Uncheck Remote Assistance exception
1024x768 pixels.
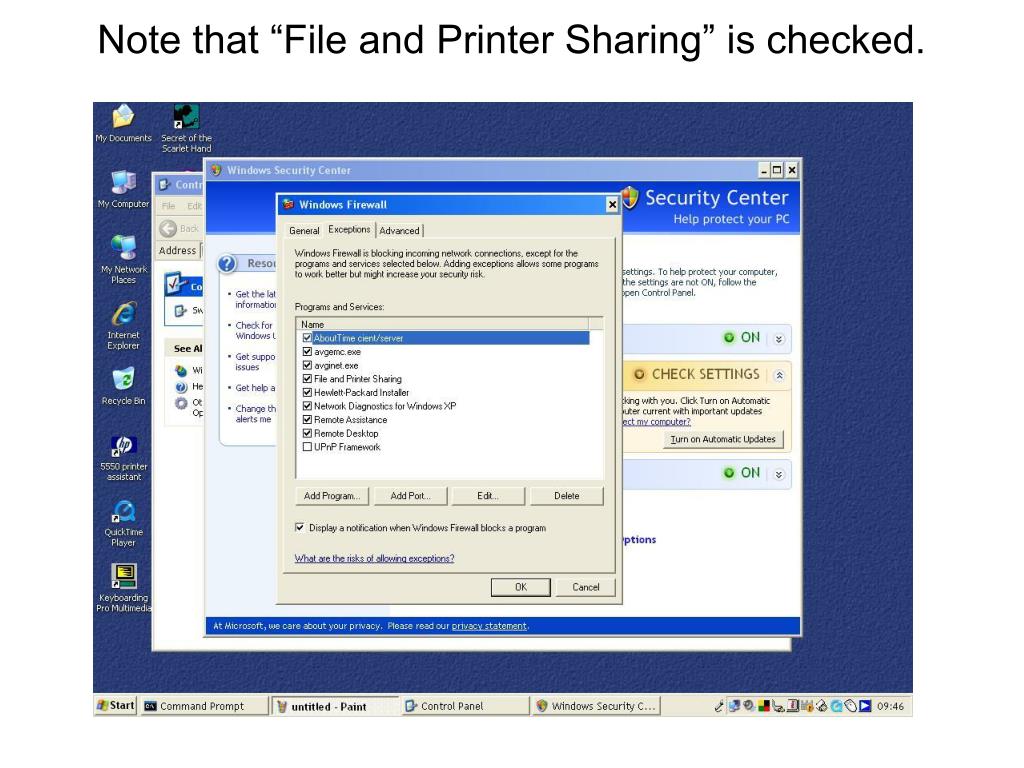pyautogui.click(x=307, y=420)
